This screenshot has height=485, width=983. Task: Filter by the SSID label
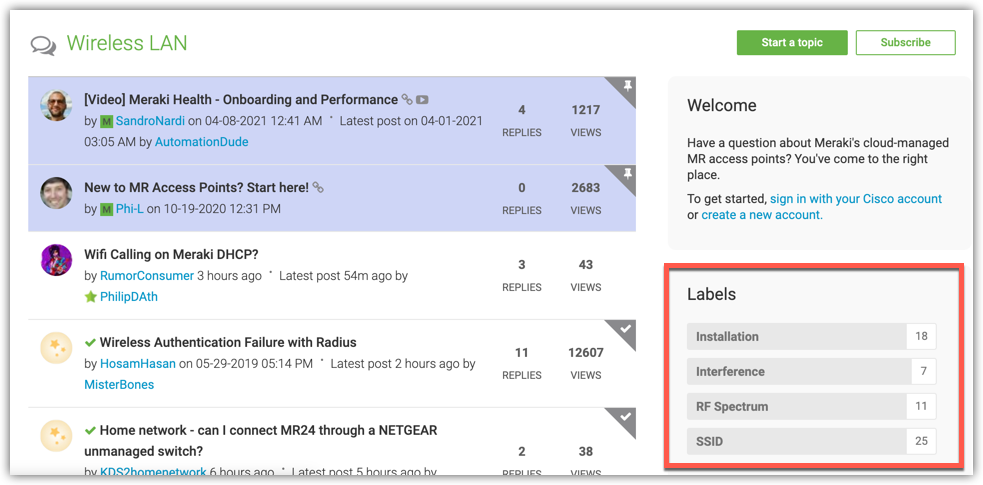[x=797, y=442]
